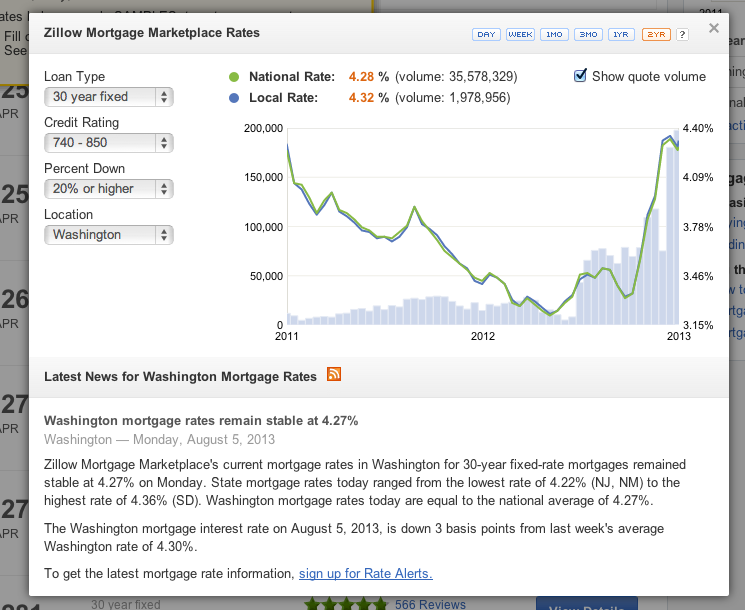Viewport: 745px width, 610px height.
Task: Click the 200,000 left axis label
Action: point(263,128)
